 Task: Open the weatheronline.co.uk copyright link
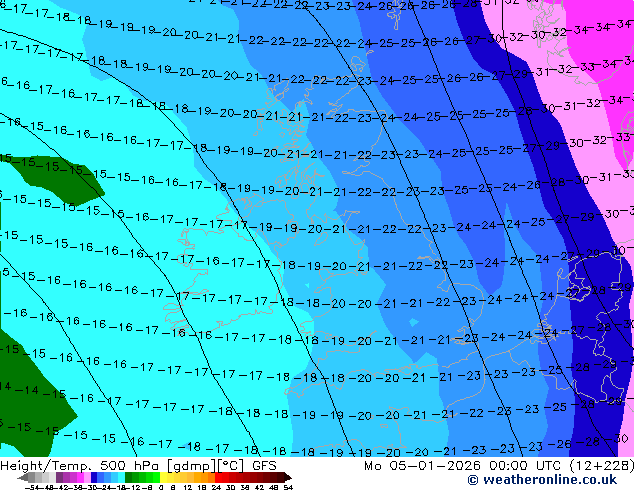[542, 480]
